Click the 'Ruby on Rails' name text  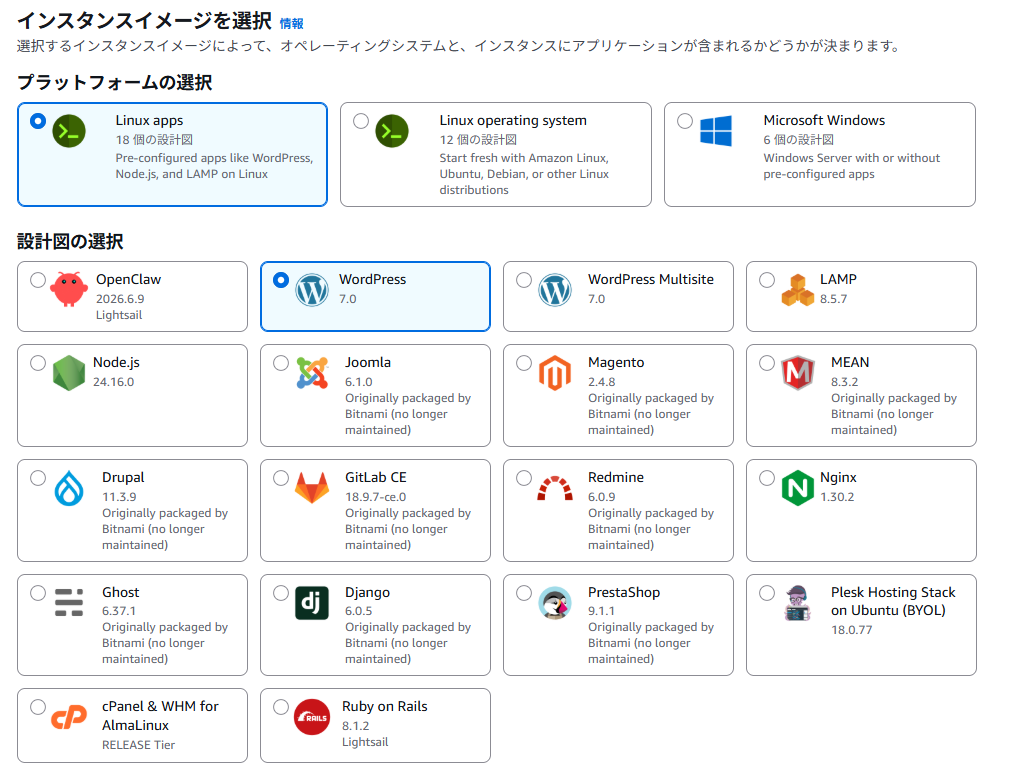385,706
